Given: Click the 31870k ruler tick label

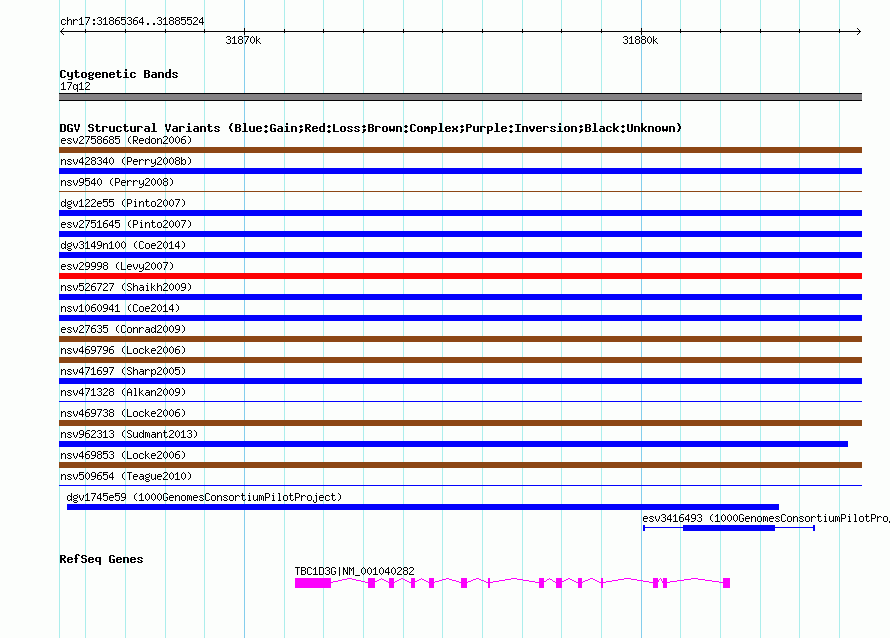Looking at the screenshot, I should 243,40.
